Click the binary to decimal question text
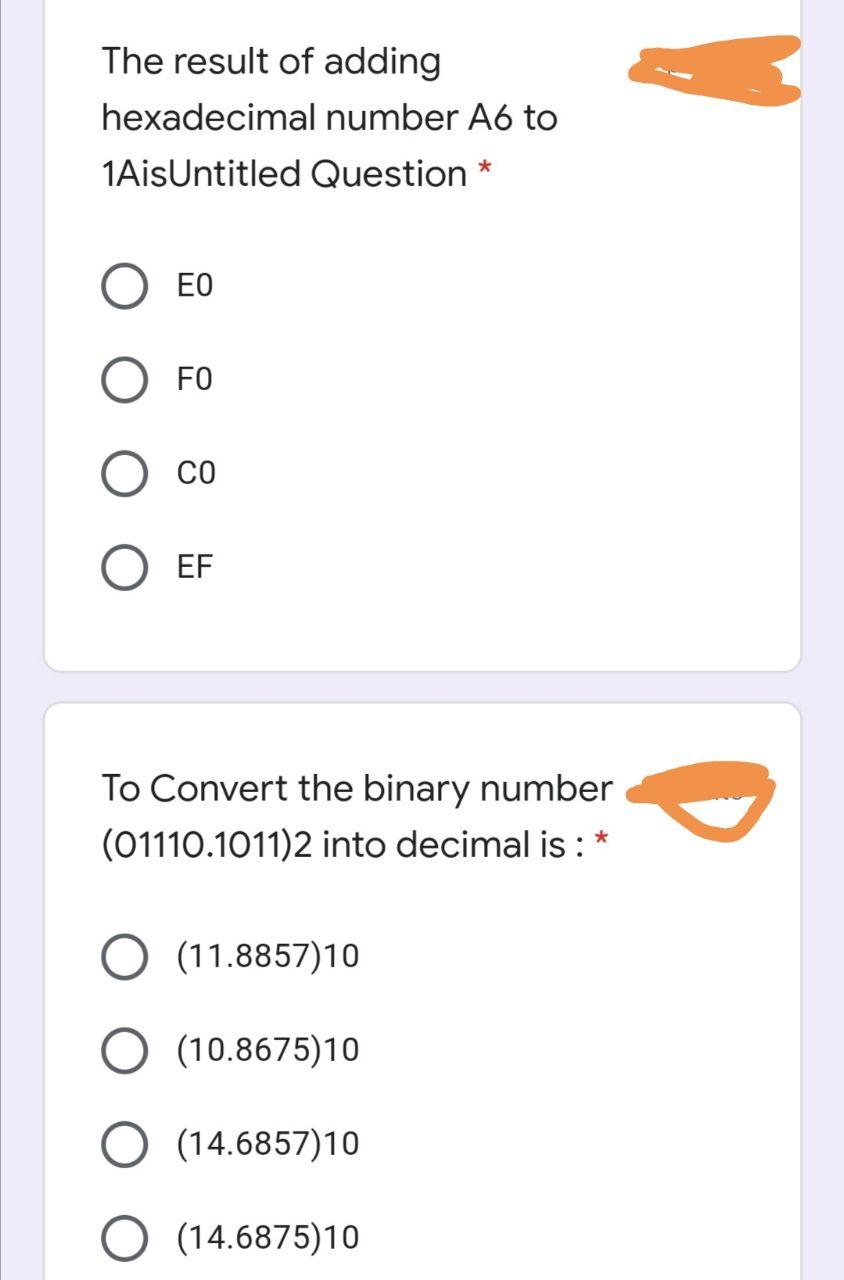 (357, 817)
